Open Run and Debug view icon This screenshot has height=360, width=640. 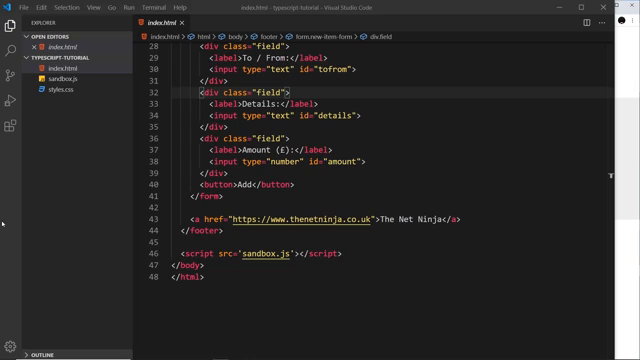[x=10, y=100]
